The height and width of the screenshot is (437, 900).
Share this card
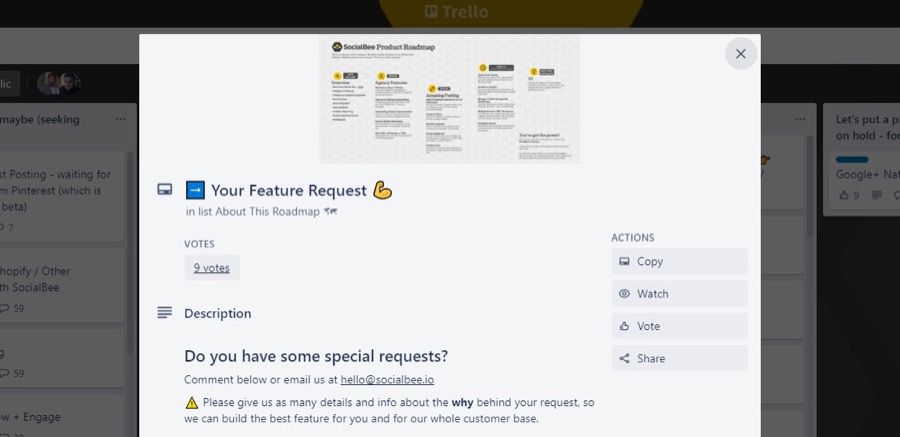pos(680,358)
